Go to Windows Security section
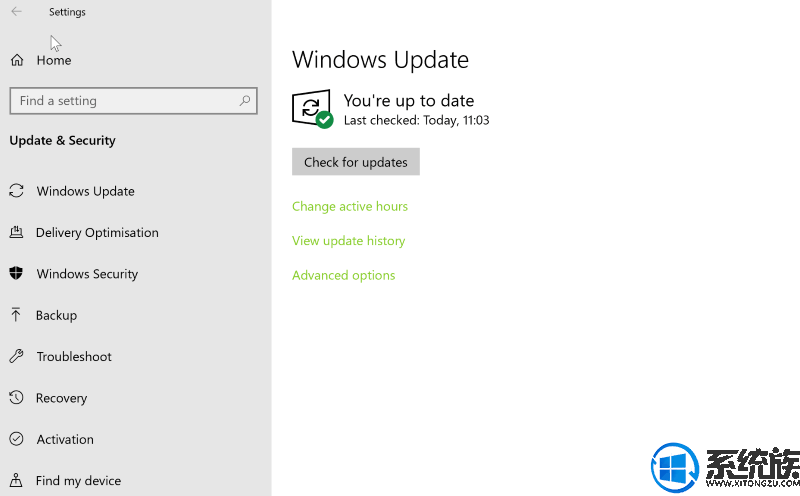Screen dimensions: 800x496 (x=87, y=274)
